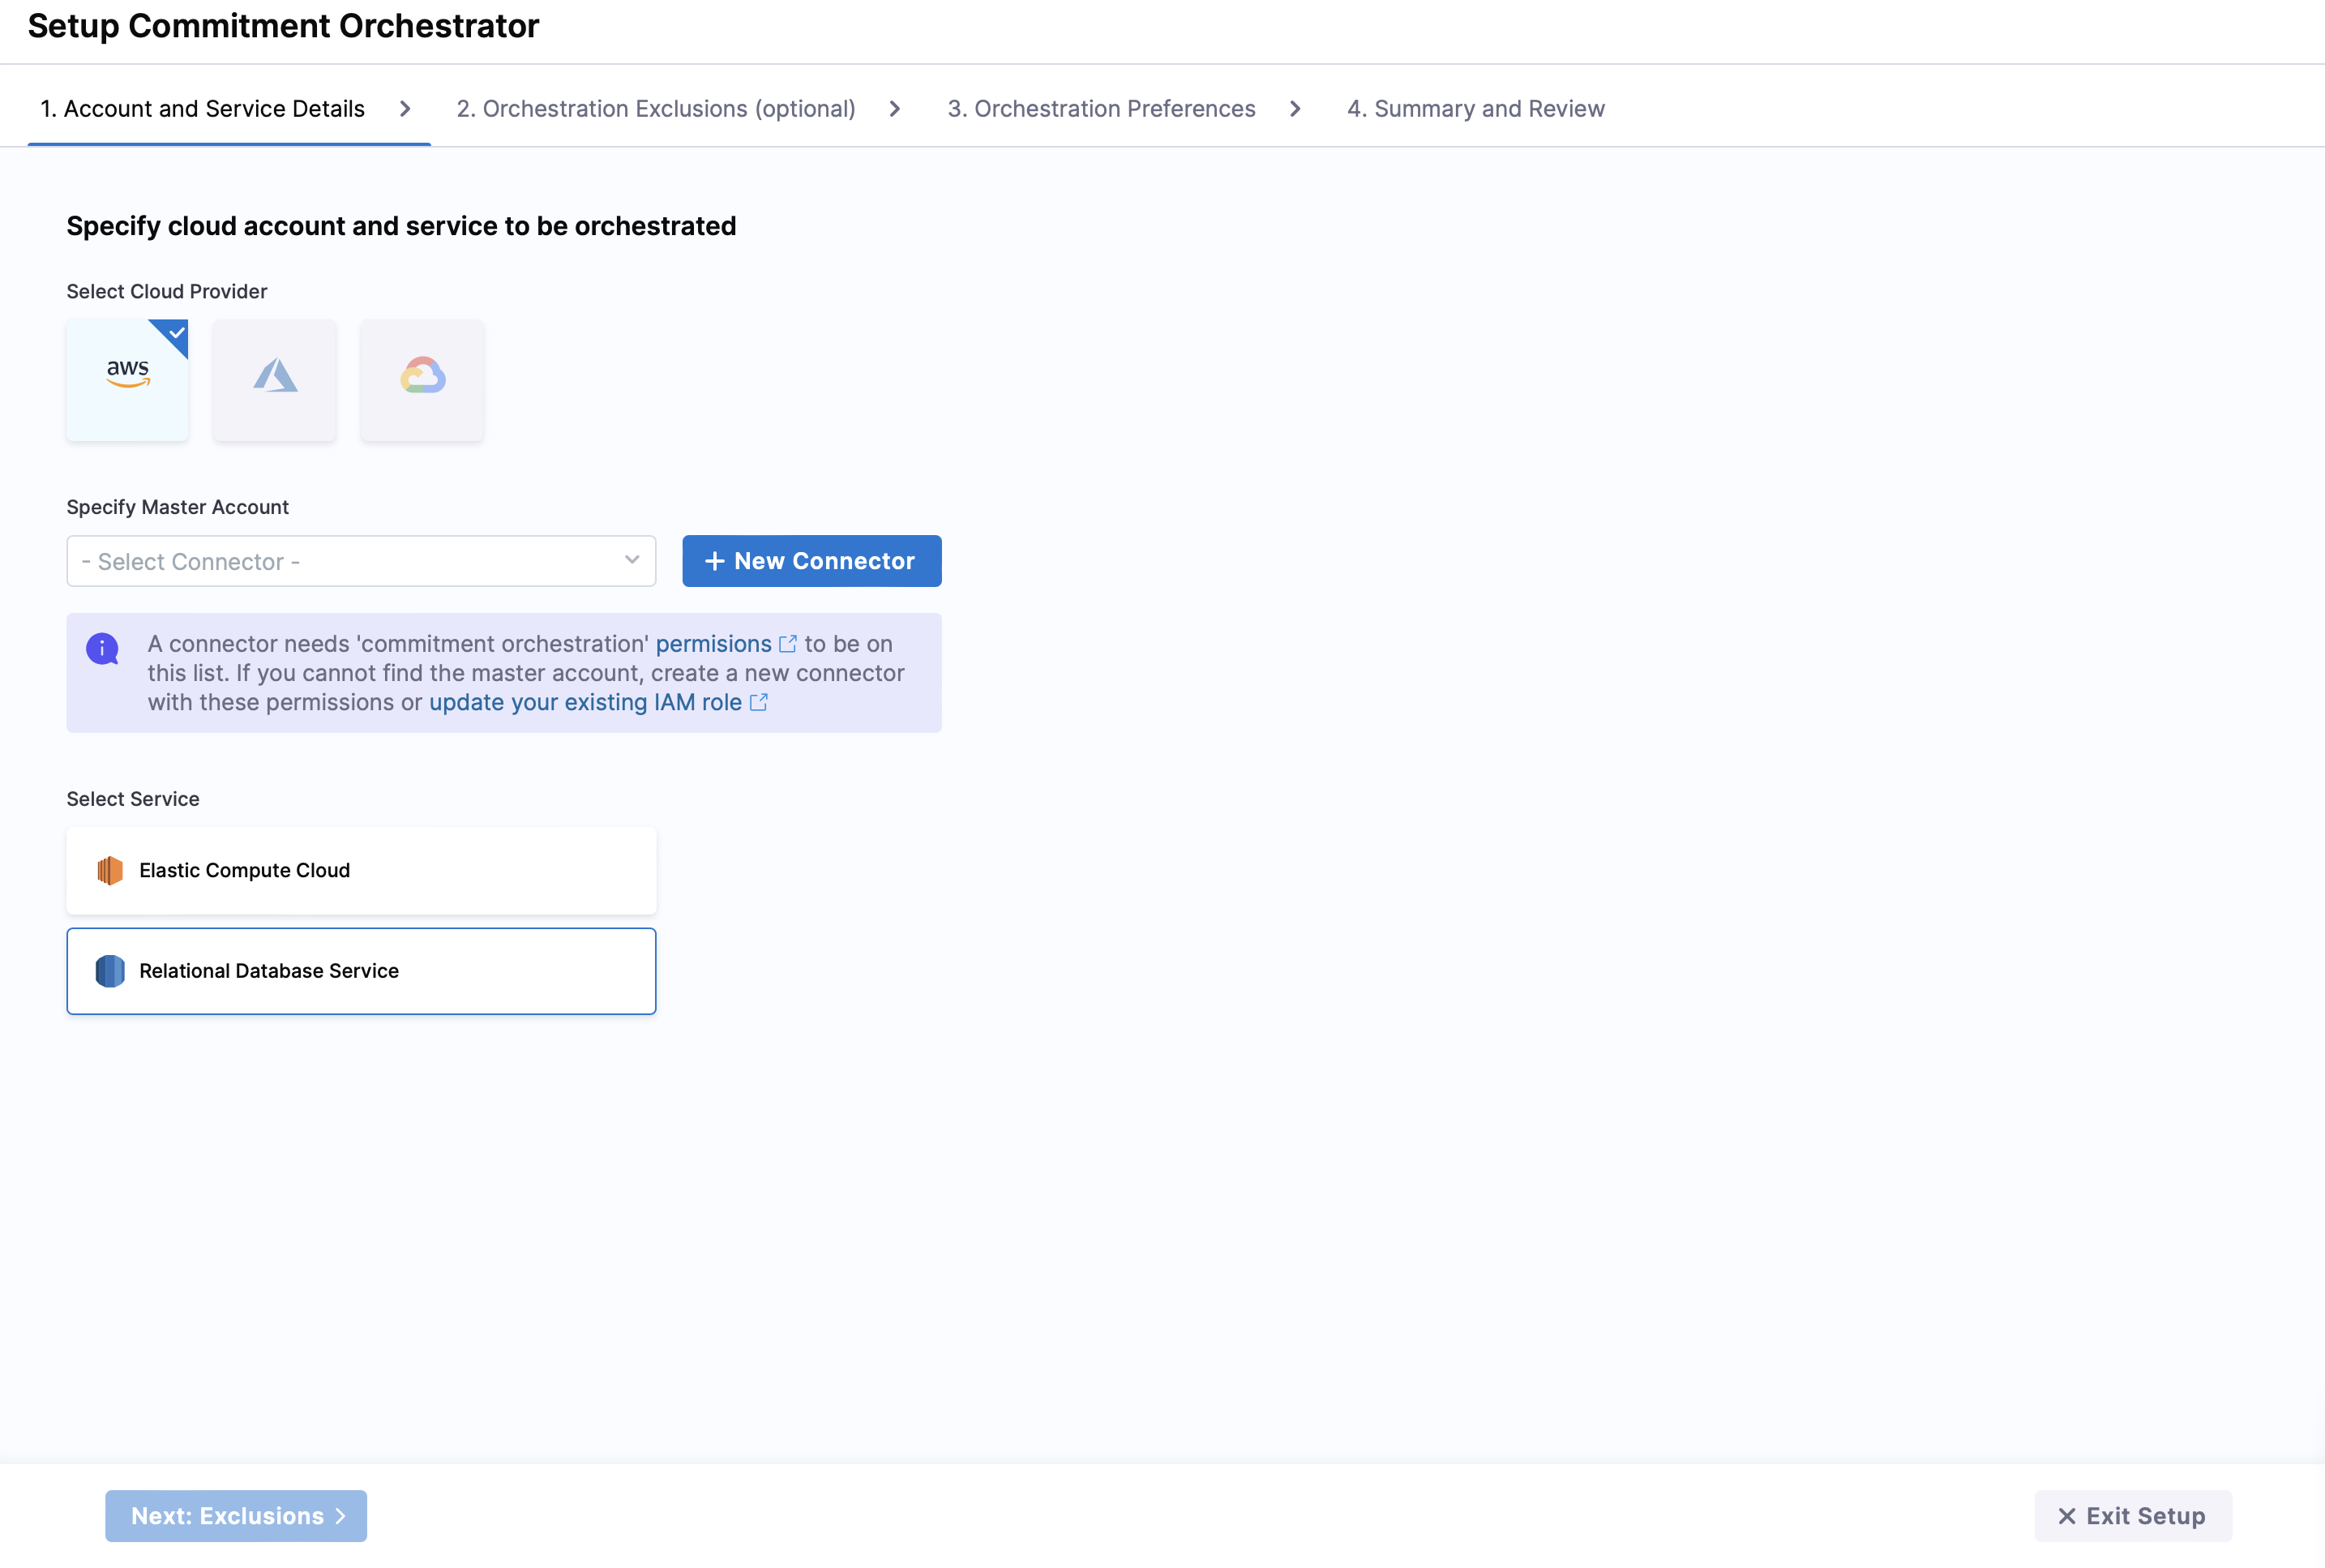
Task: Click the Exit Setup button
Action: pos(2131,1516)
